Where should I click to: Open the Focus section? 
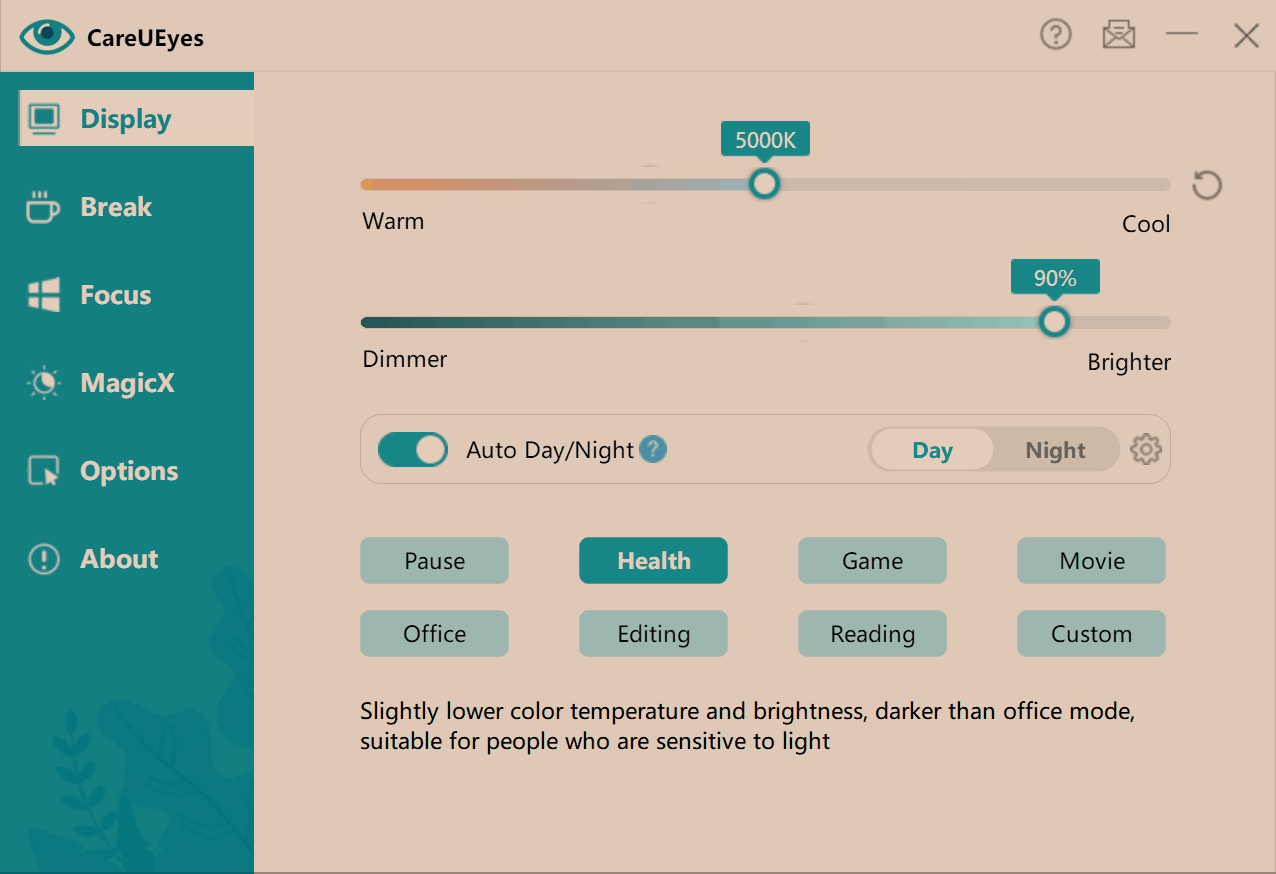[115, 295]
